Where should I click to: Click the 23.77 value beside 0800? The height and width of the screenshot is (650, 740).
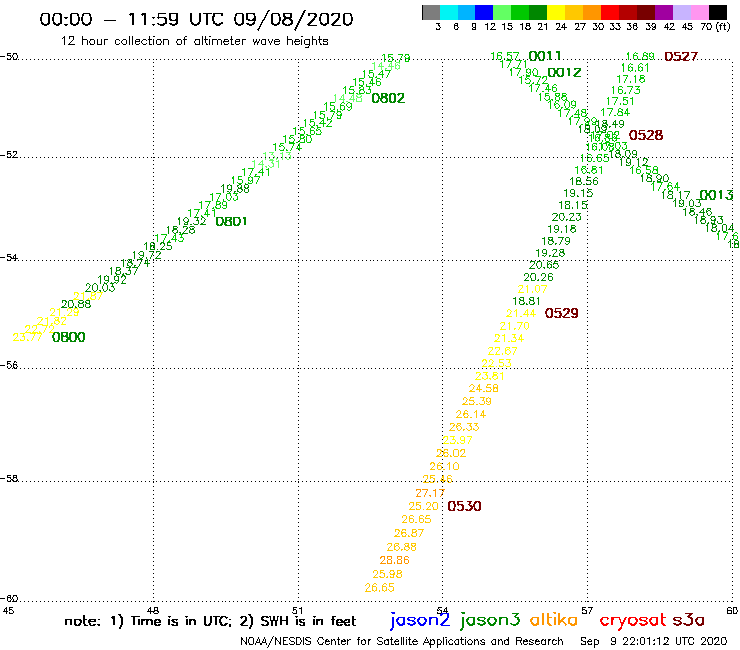click(27, 337)
